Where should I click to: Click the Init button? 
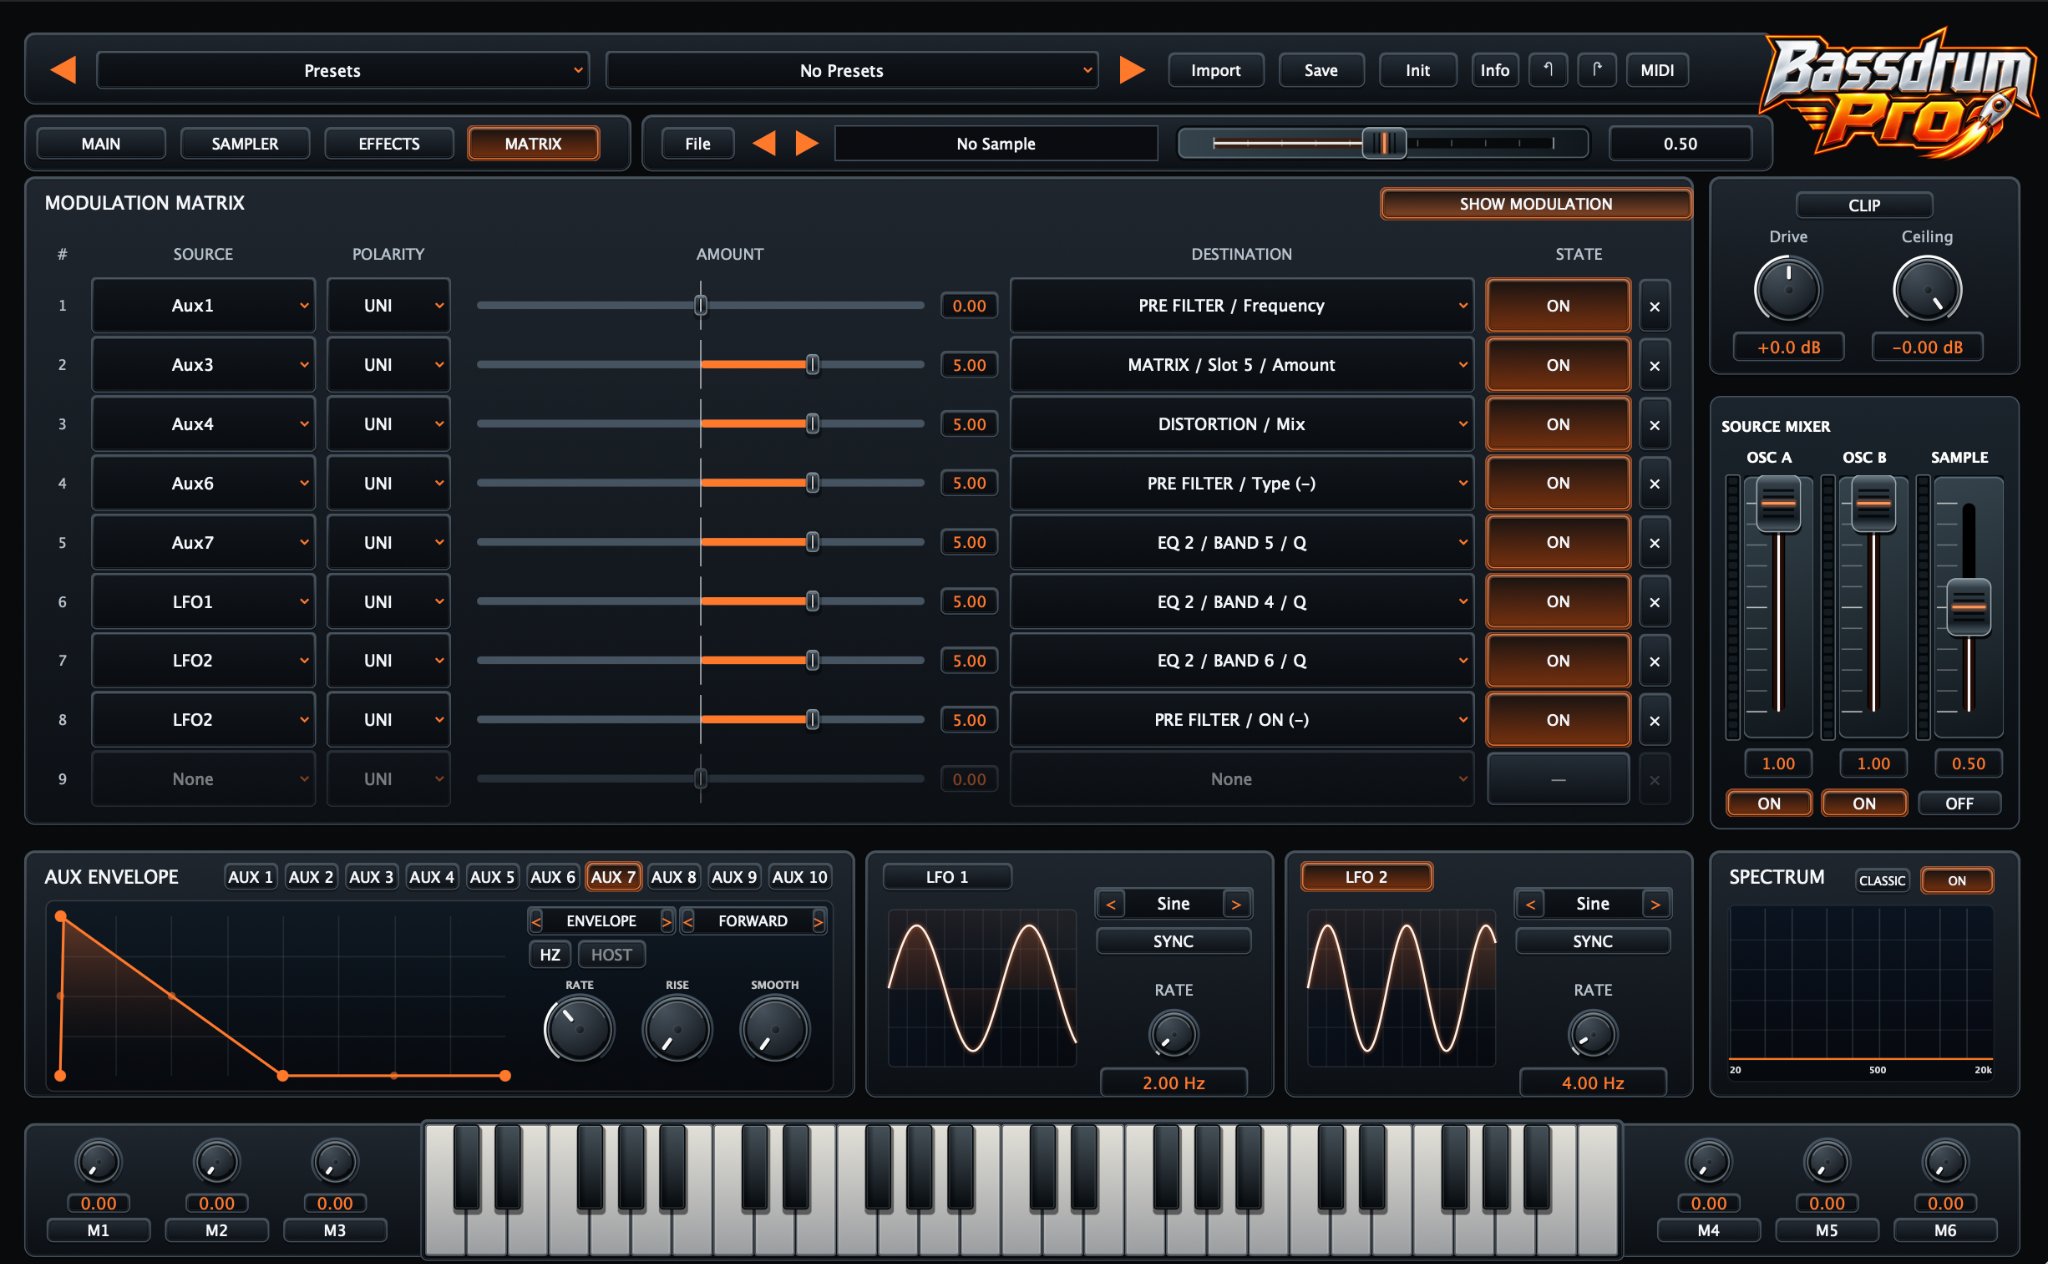pyautogui.click(x=1417, y=70)
